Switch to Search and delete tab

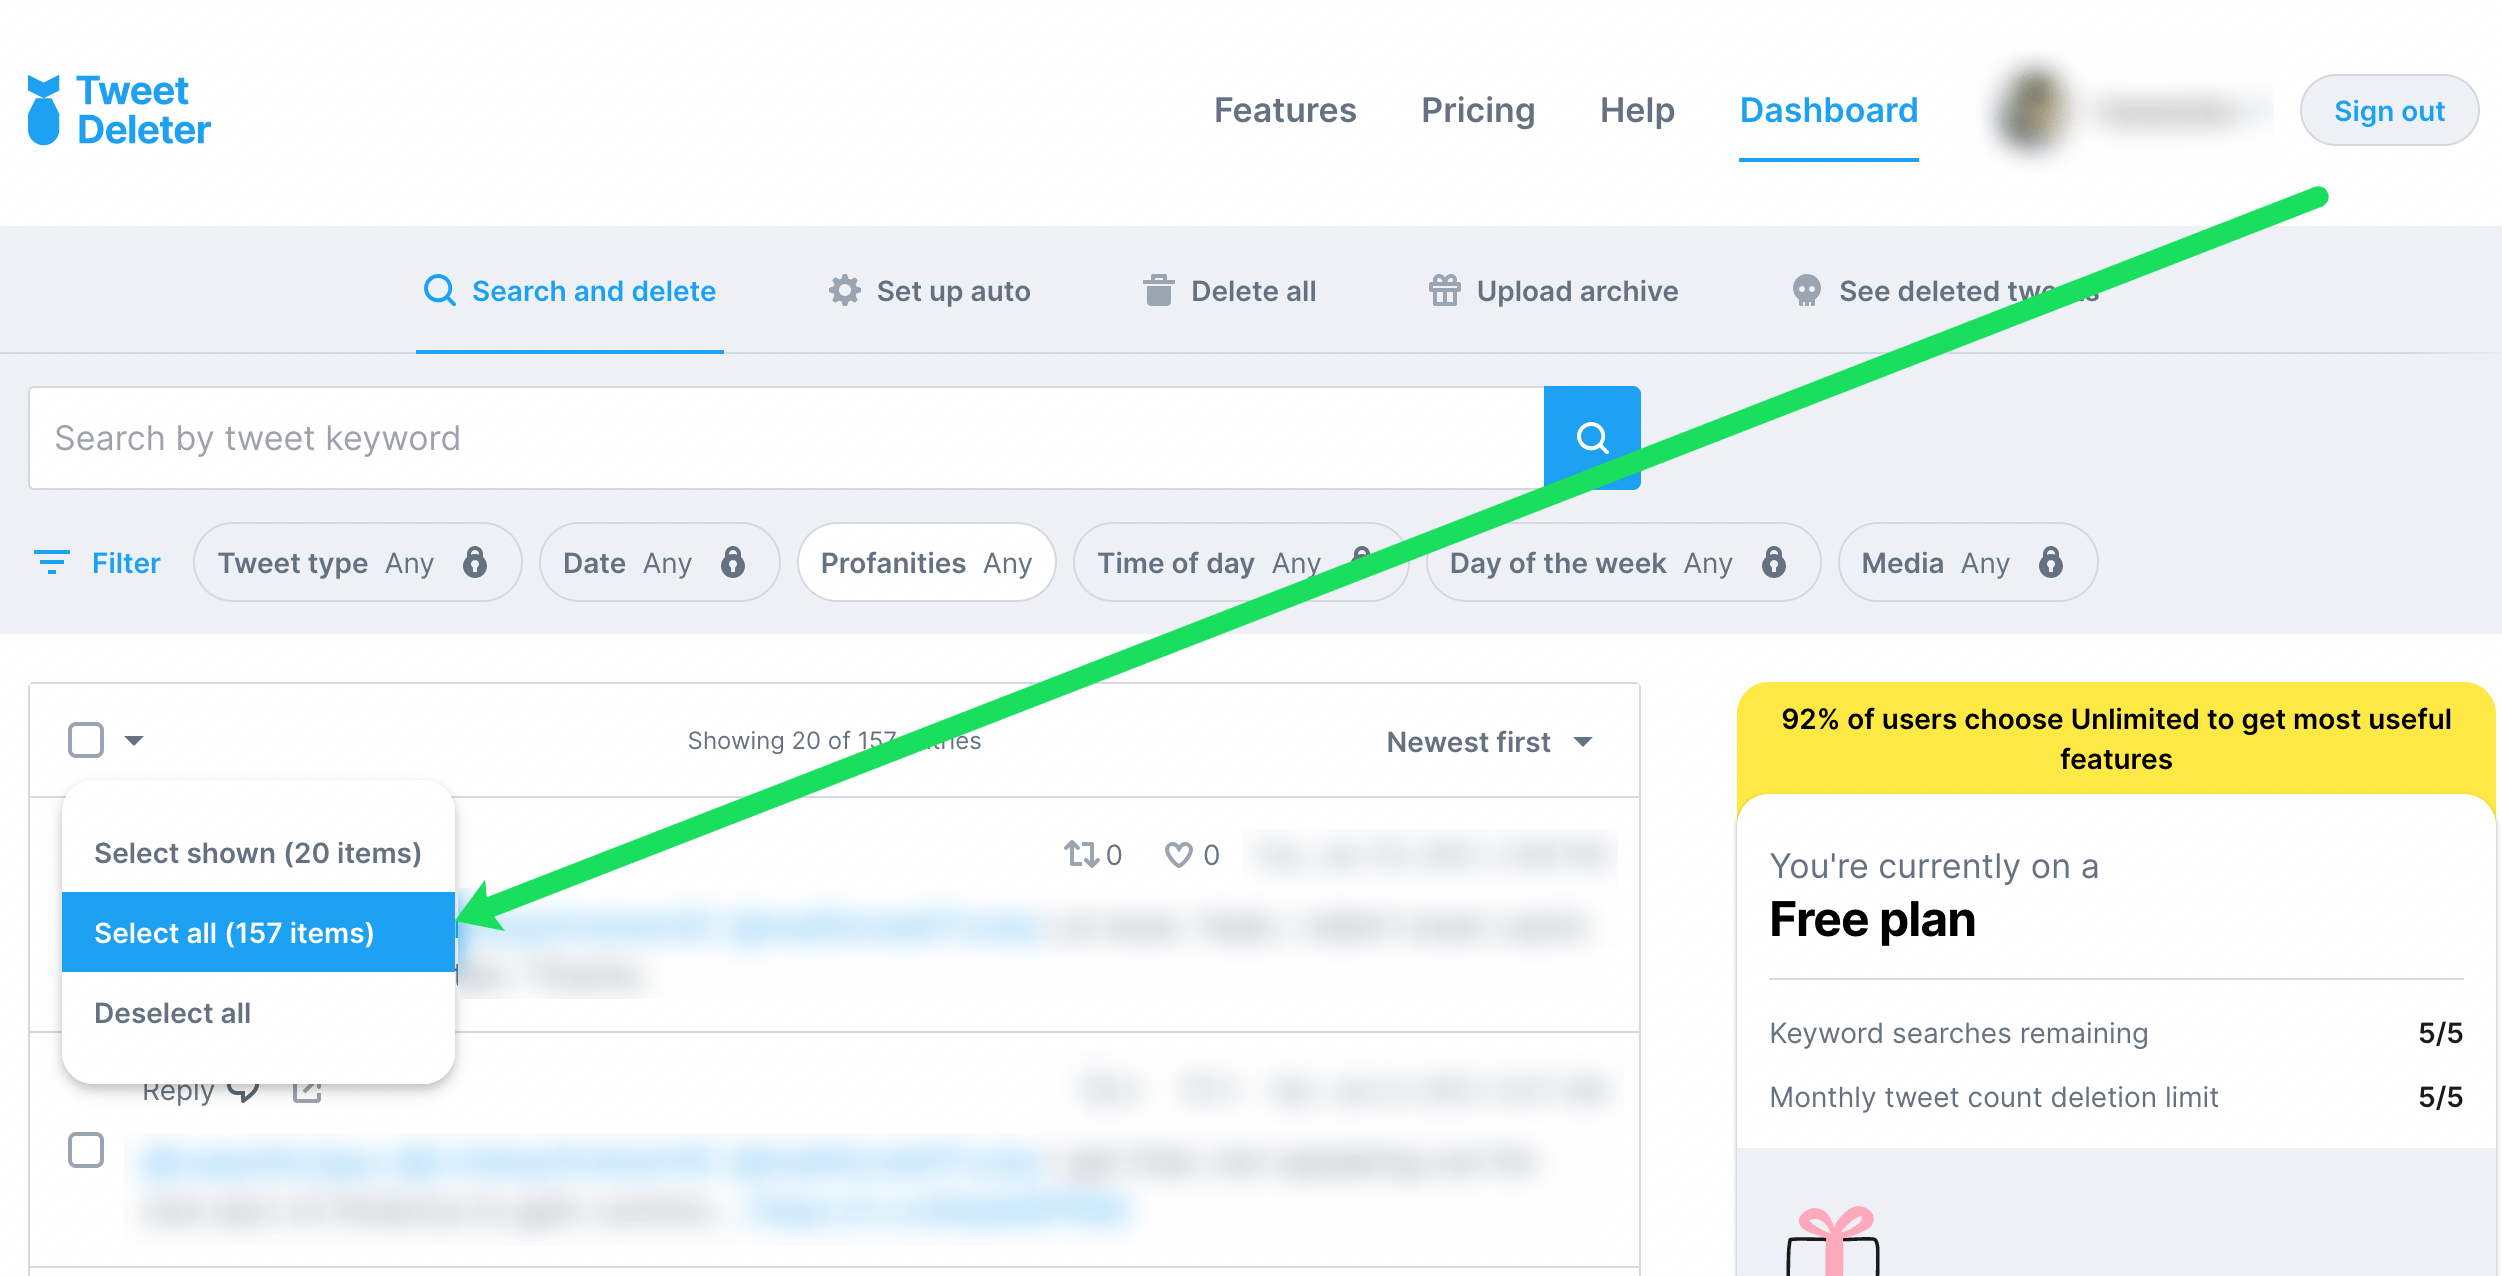click(570, 291)
